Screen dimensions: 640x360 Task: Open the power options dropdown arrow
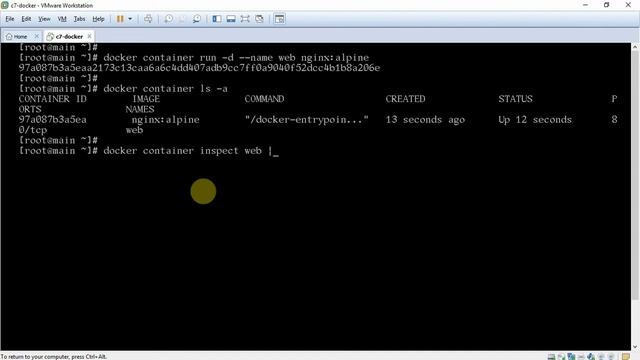(130, 19)
